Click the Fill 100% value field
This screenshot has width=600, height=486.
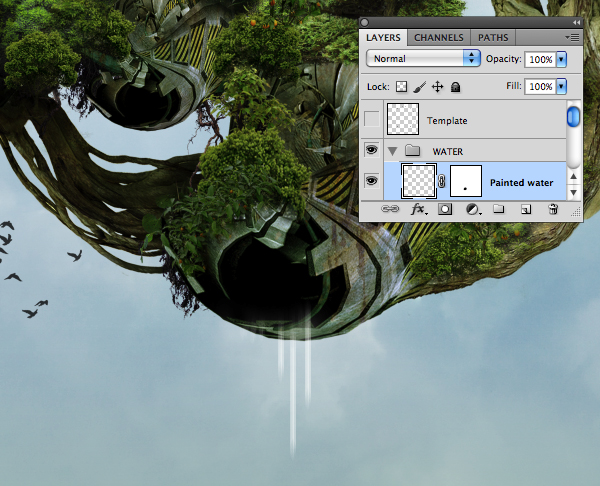tap(540, 86)
